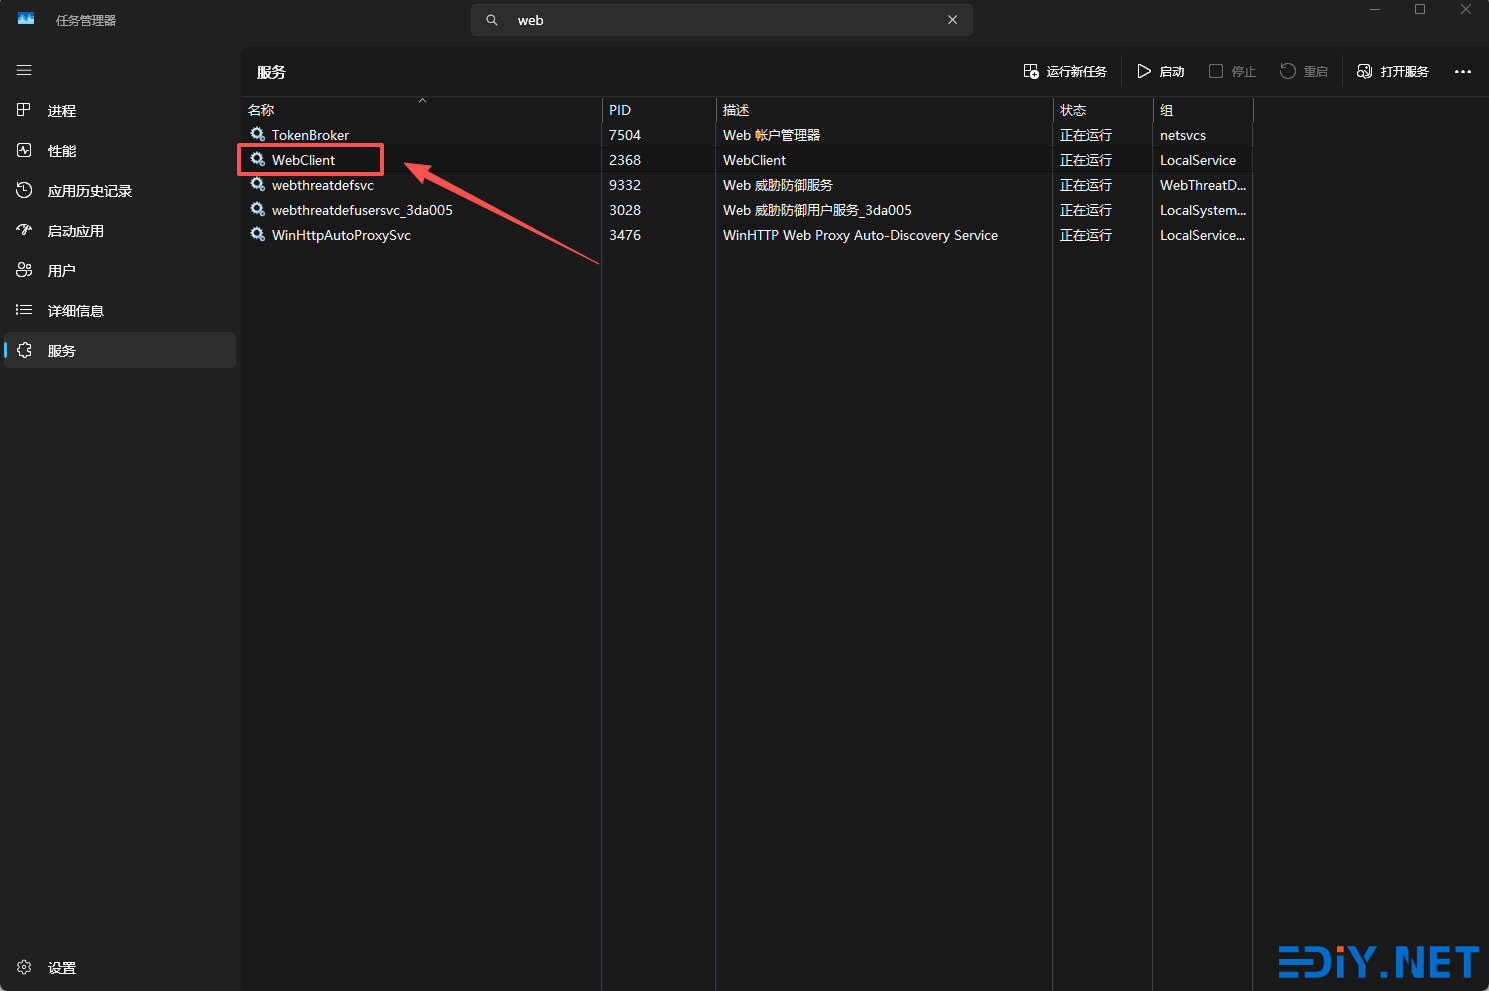
Task: Open 设置 settings at the bottom
Action: point(61,968)
